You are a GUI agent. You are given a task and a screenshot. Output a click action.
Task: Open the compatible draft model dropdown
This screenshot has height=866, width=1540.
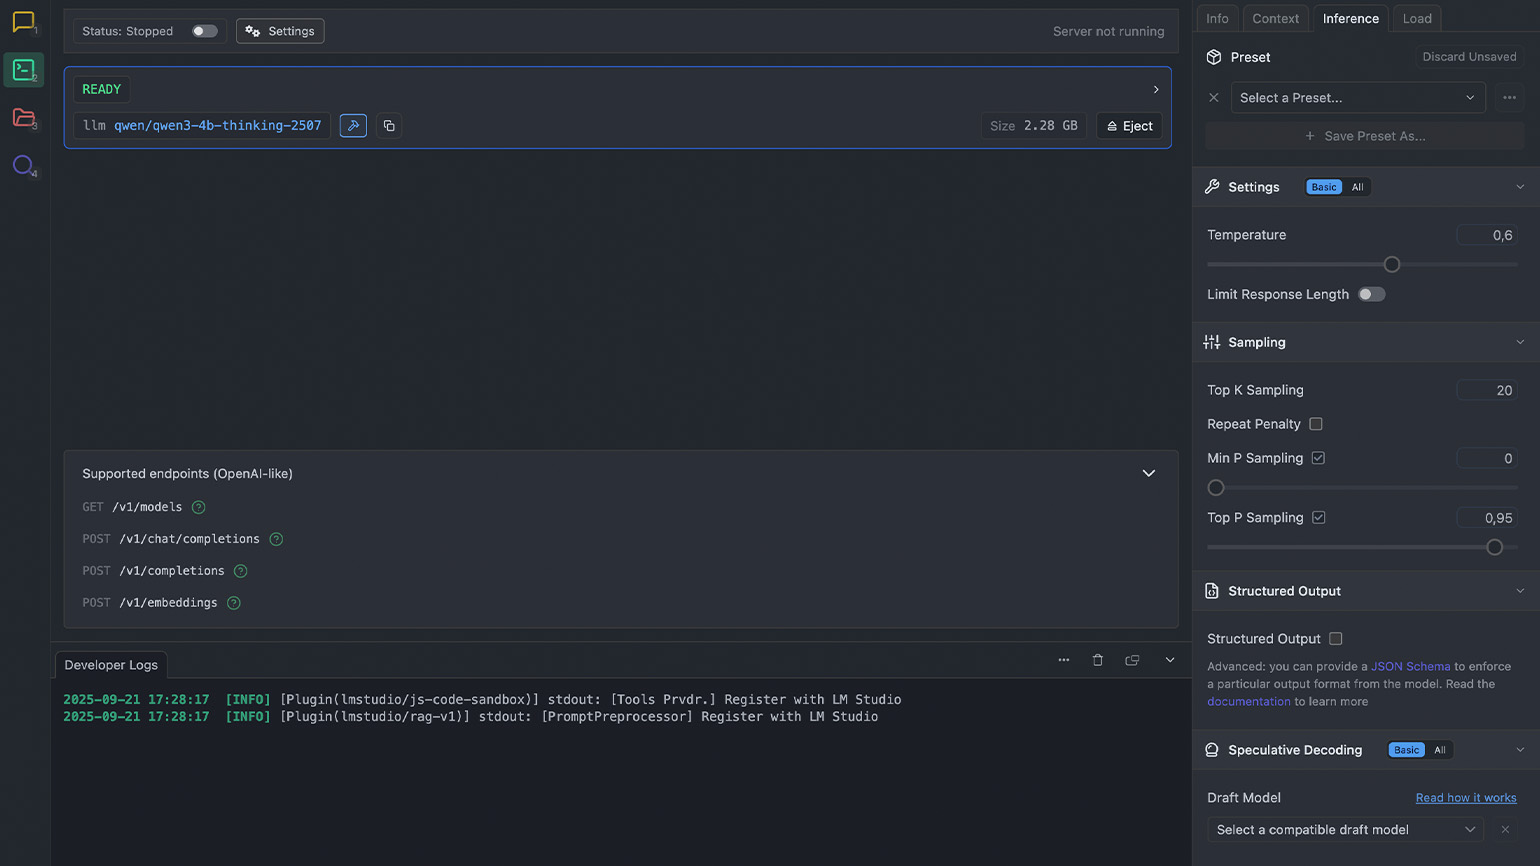click(x=1345, y=830)
